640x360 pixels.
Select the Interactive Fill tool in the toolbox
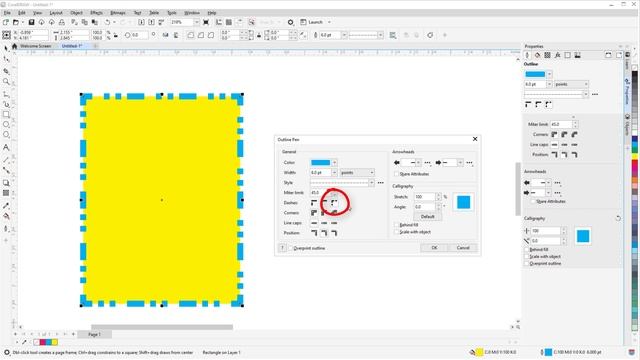click(x=6, y=216)
